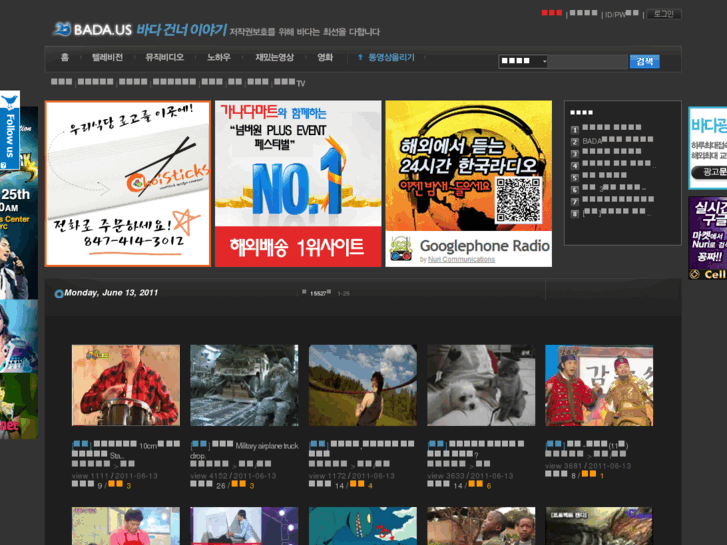Screen dimensions: 727x545
Task: Open the 가나다마트 NO.1 event banner
Action: [298, 184]
